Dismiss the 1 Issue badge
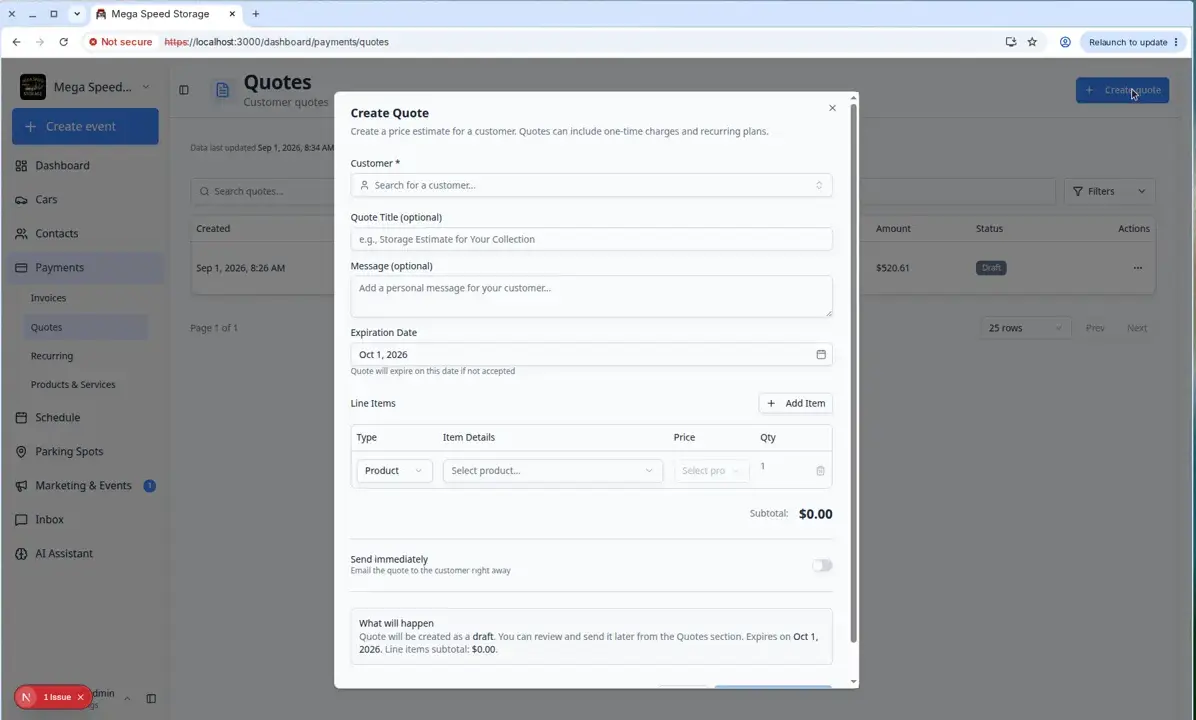 click(80, 697)
